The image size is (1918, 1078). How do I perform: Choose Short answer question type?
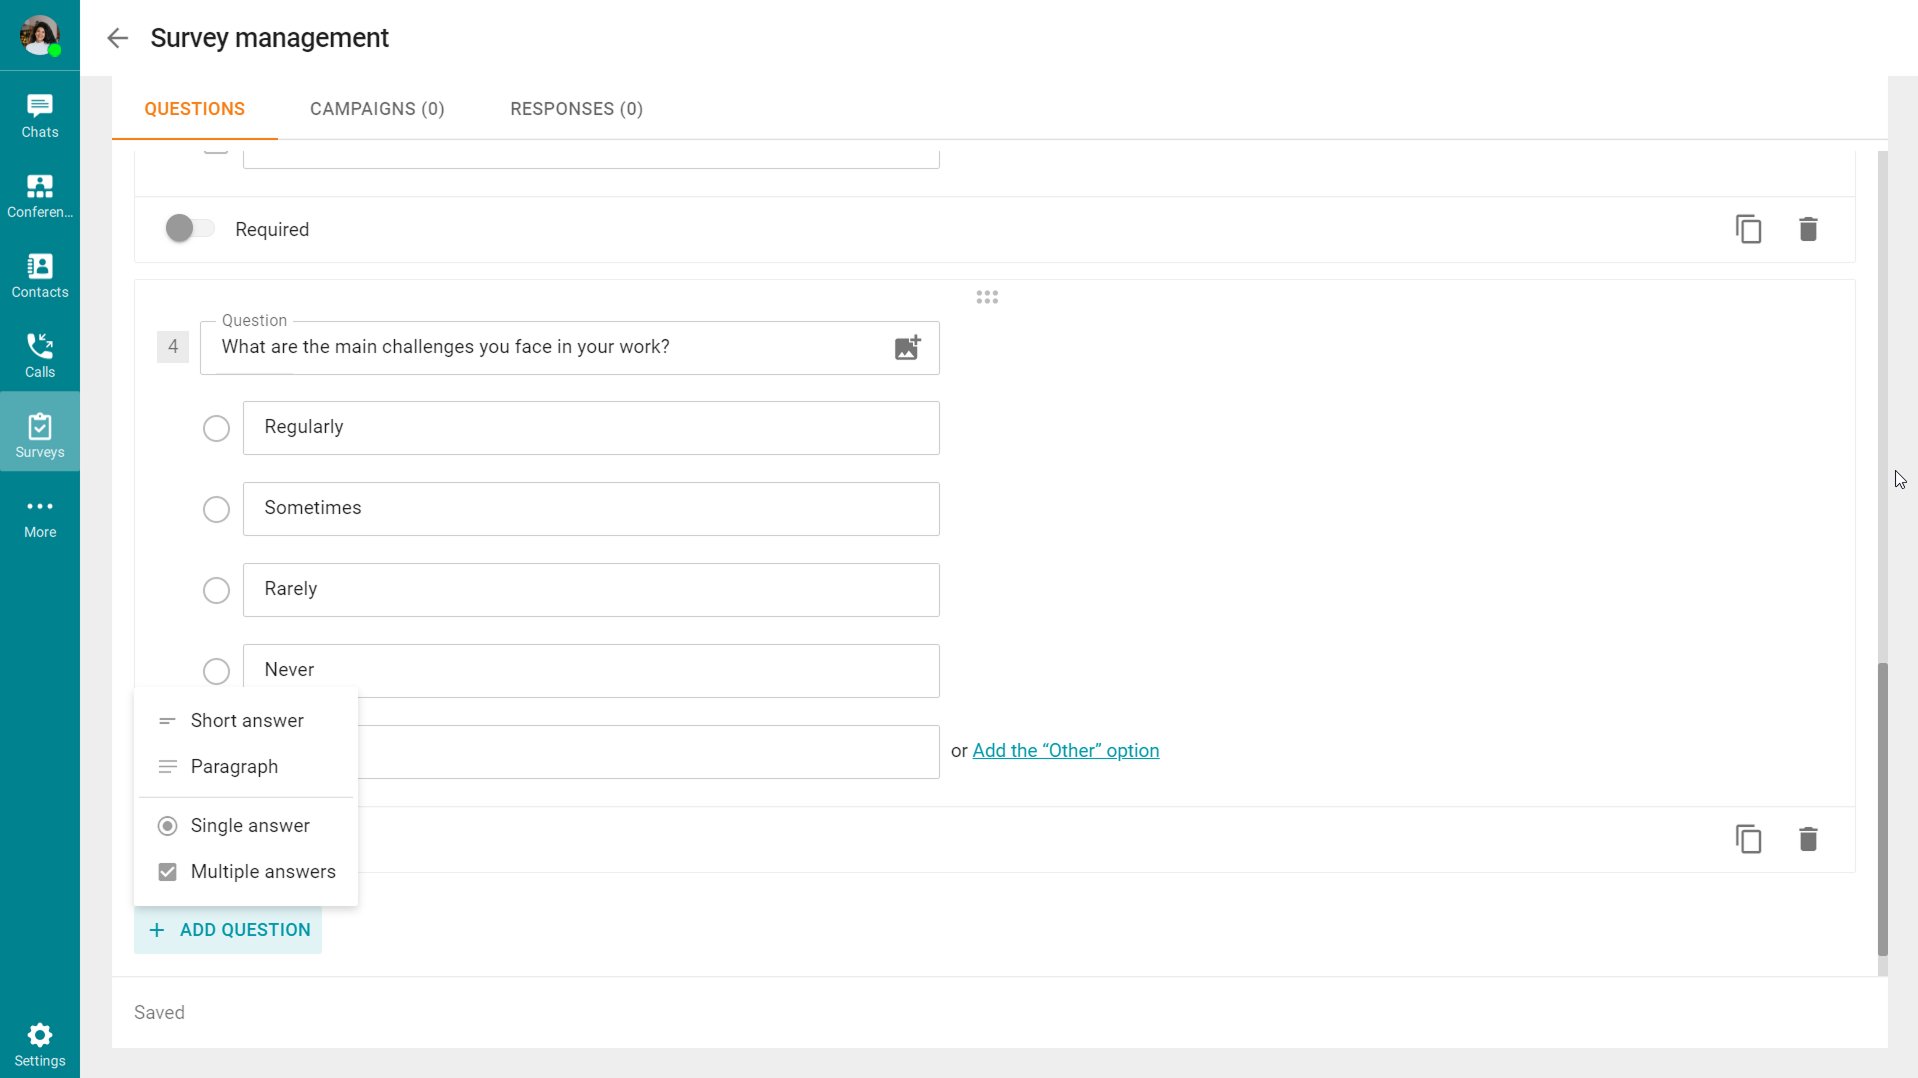(x=246, y=721)
